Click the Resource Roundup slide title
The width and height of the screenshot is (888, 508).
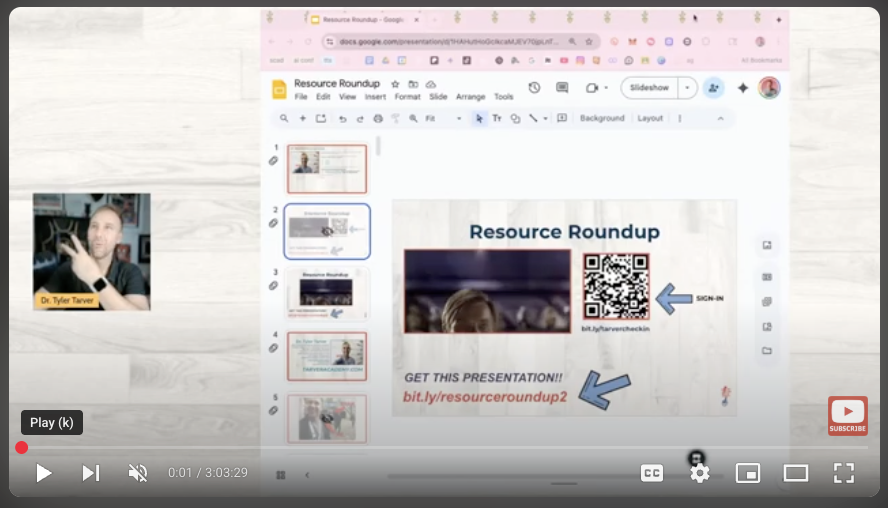pos(564,232)
